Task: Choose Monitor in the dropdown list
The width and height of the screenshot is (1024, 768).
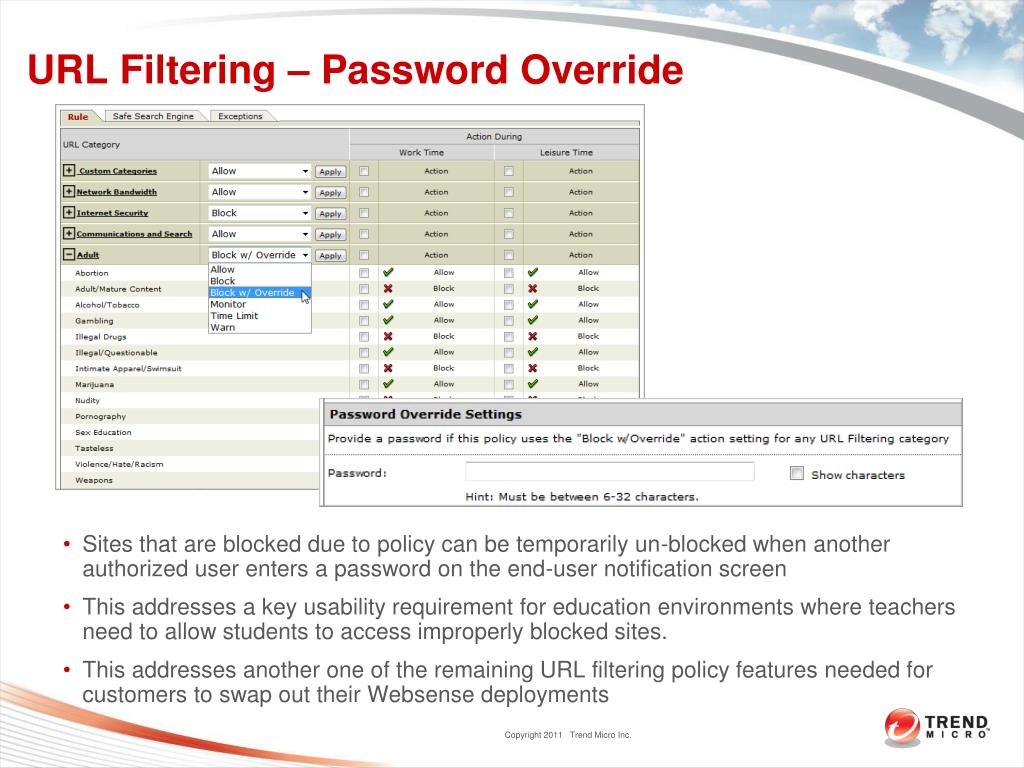Action: pos(259,304)
